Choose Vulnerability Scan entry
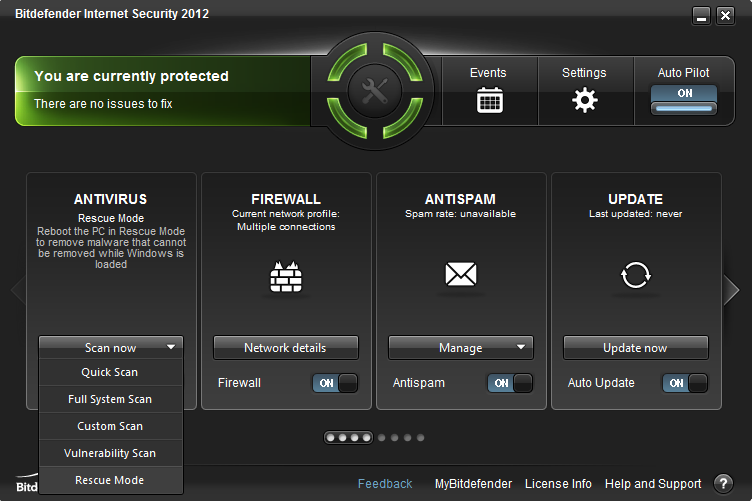752x501 pixels. tap(111, 453)
